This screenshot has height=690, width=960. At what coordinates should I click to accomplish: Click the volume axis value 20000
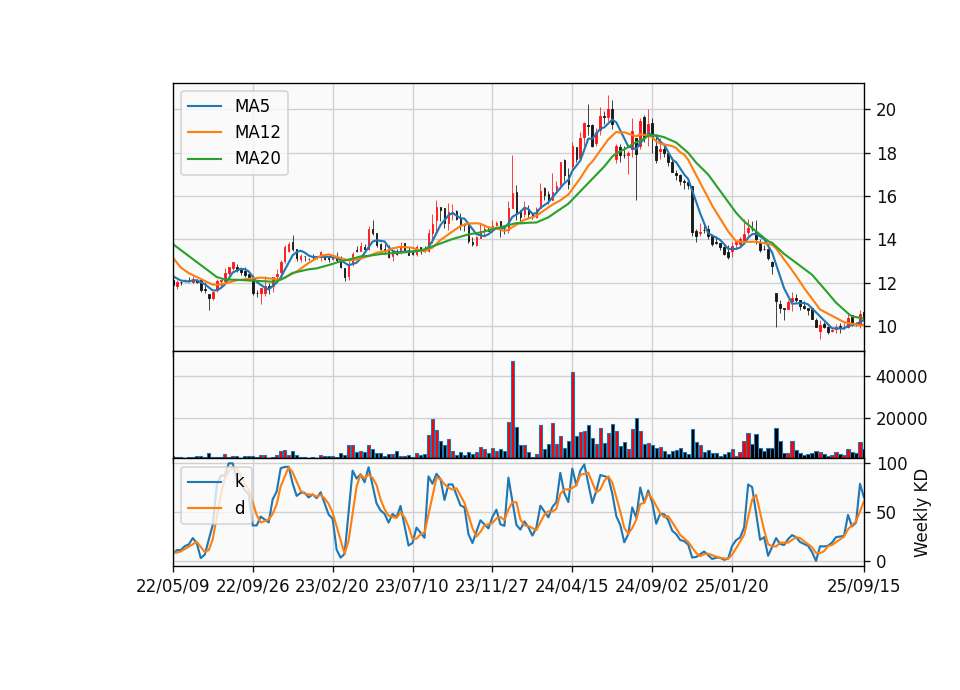901,419
